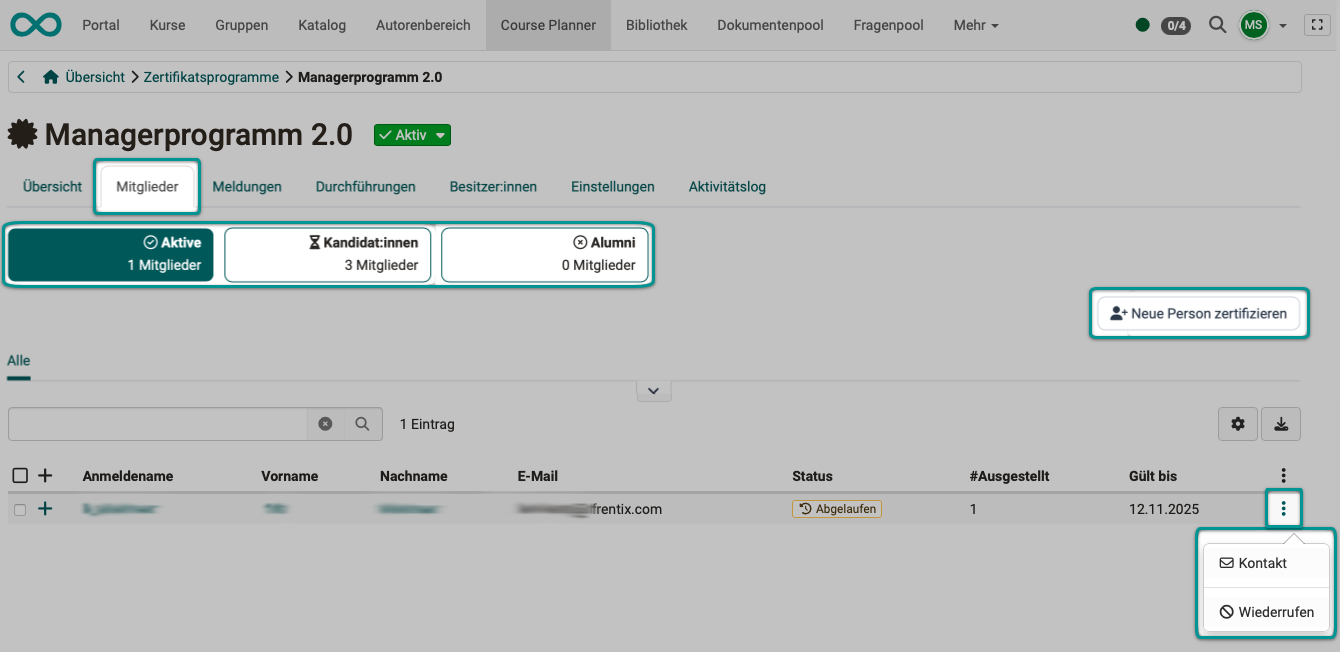Open table column settings via gear icon
This screenshot has width=1340, height=652.
1237,423
